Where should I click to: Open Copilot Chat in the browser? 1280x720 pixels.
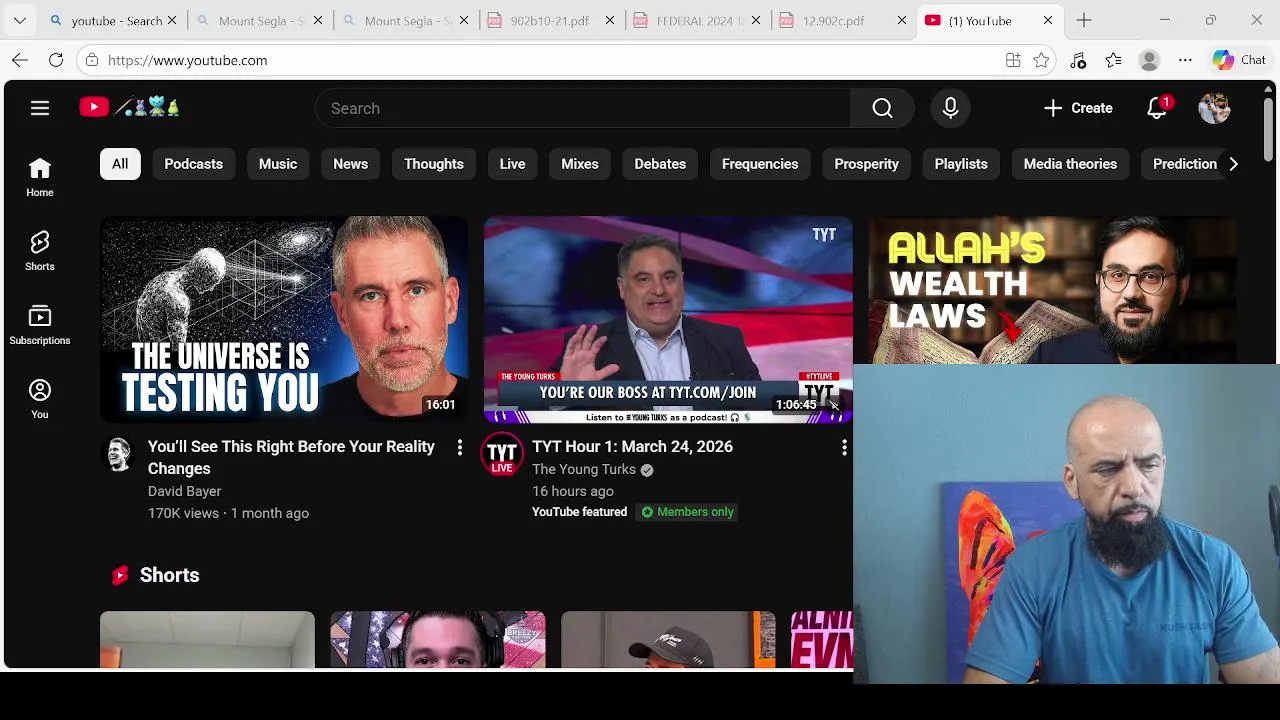click(1239, 60)
